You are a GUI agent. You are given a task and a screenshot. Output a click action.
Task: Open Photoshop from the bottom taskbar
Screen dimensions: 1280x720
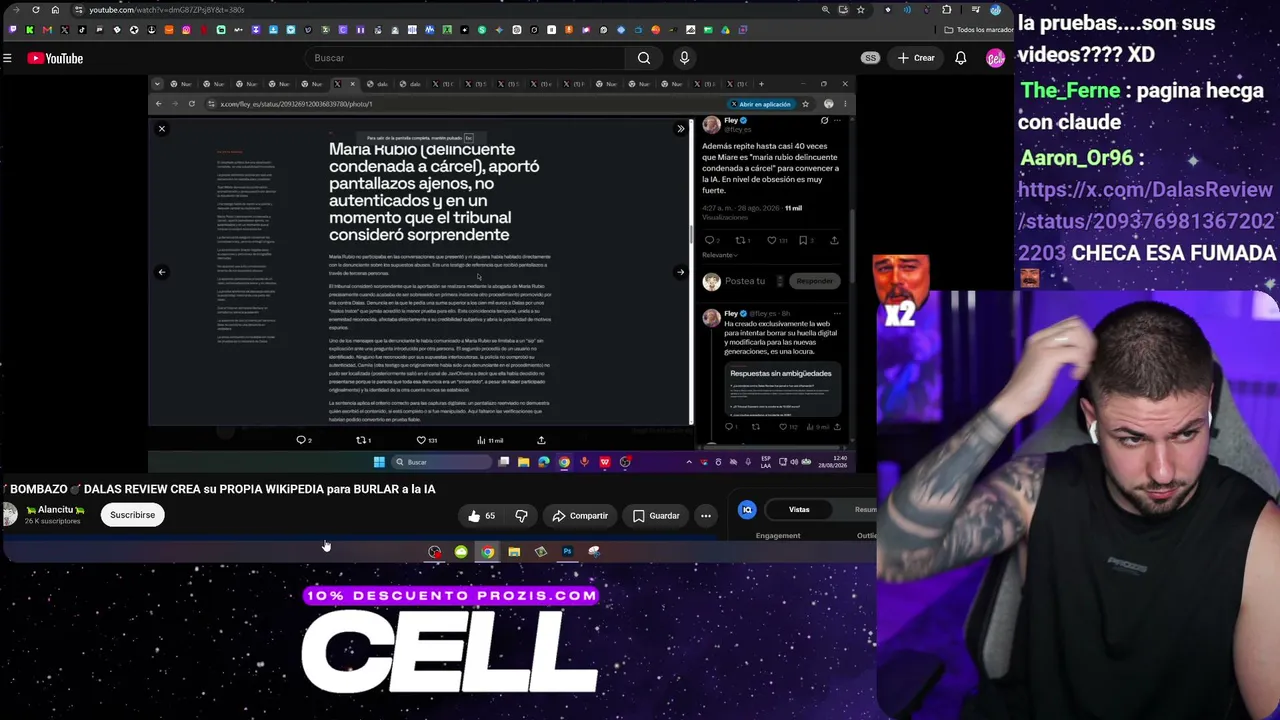click(x=567, y=552)
